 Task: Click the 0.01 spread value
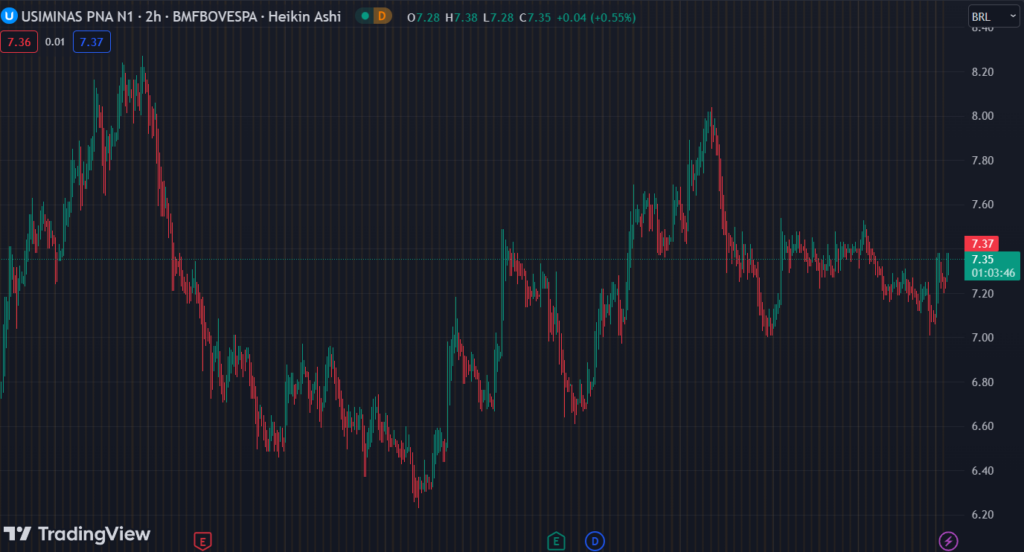(55, 42)
